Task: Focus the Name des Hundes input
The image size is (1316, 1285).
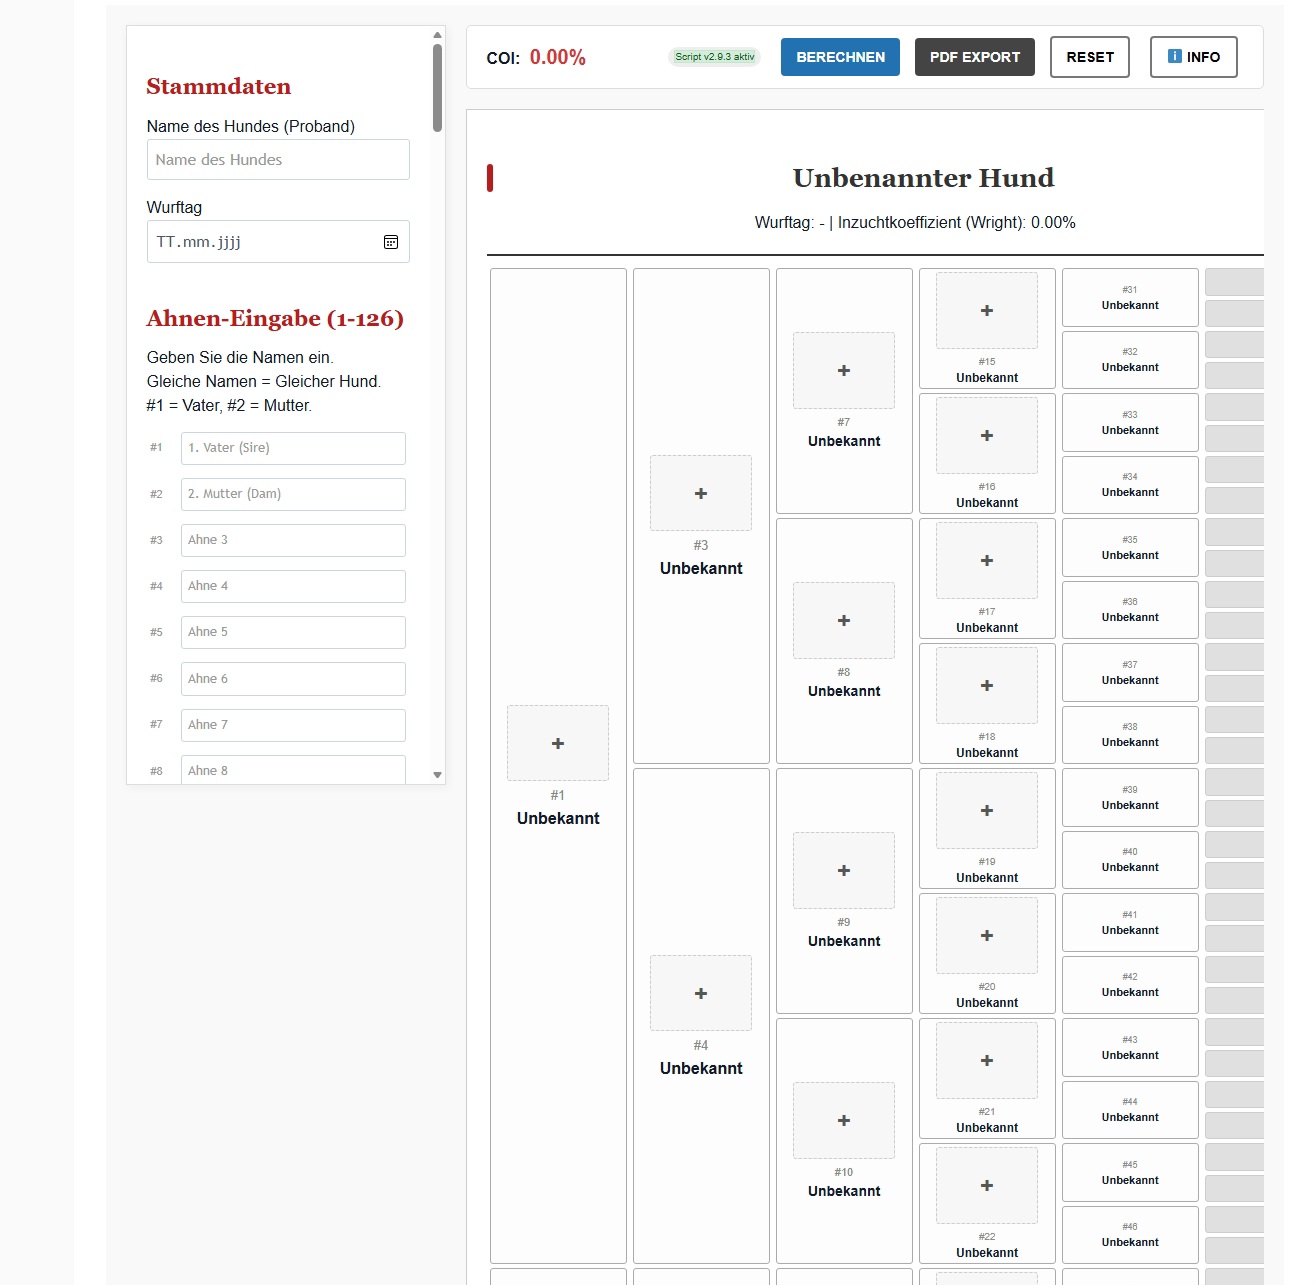Action: click(278, 160)
